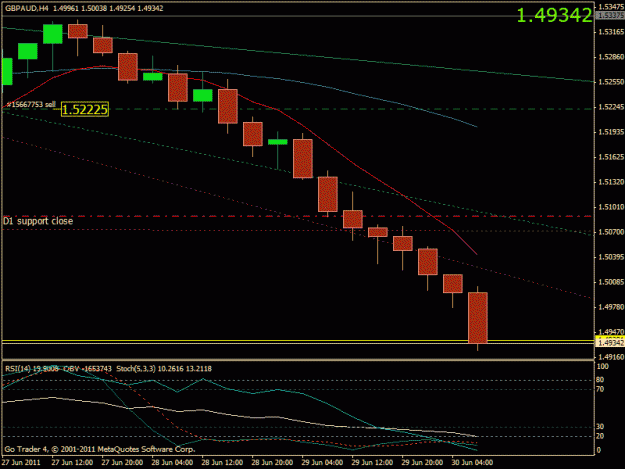Click the Stoch(5,3,3) indicator label

[x=164, y=369]
